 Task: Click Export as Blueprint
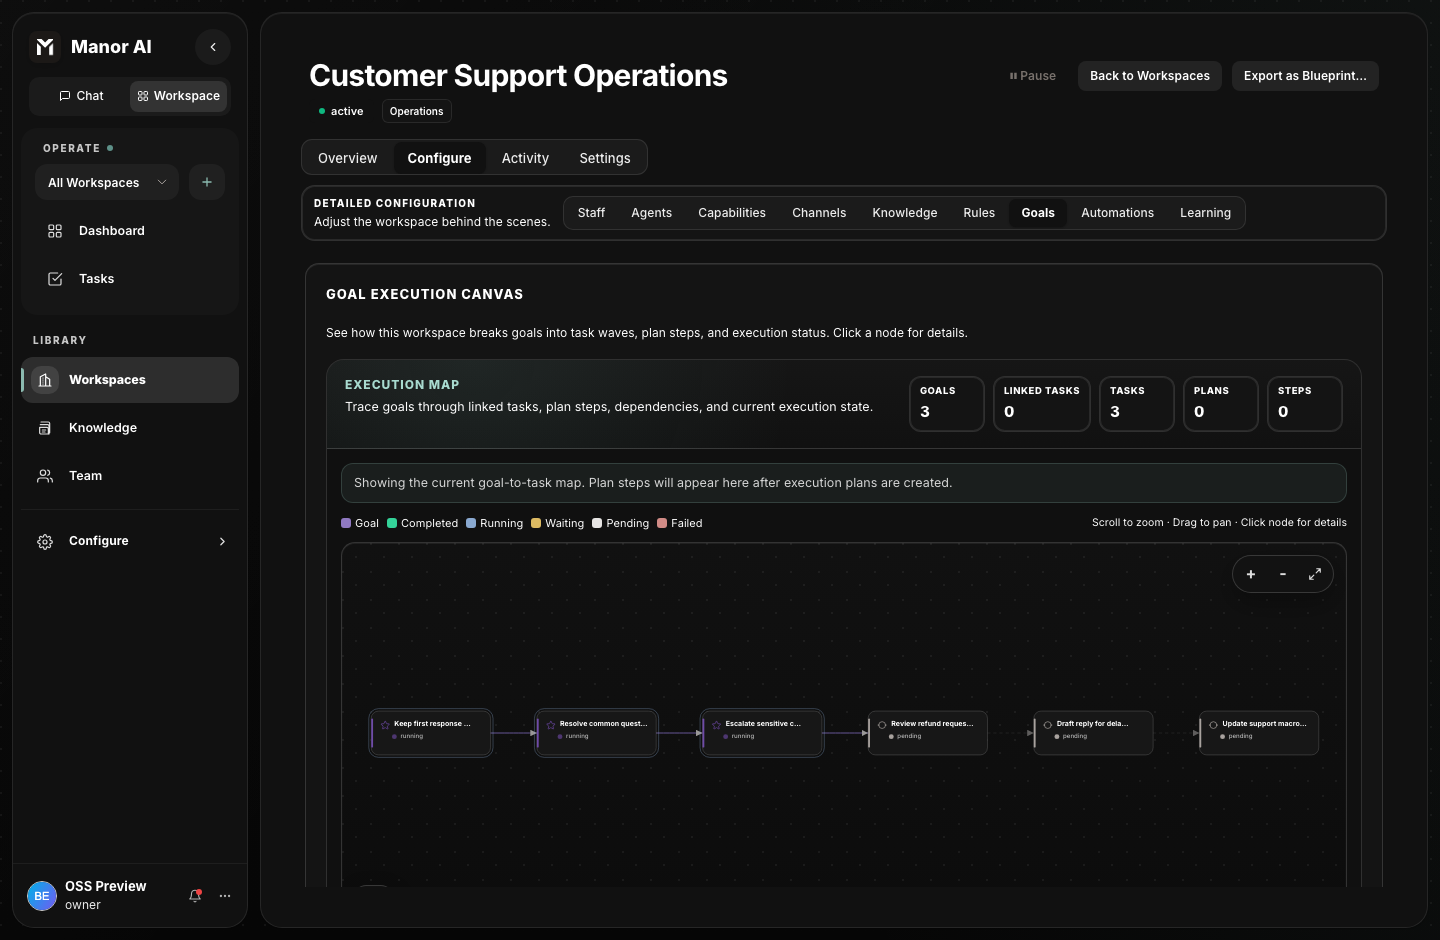click(1305, 76)
